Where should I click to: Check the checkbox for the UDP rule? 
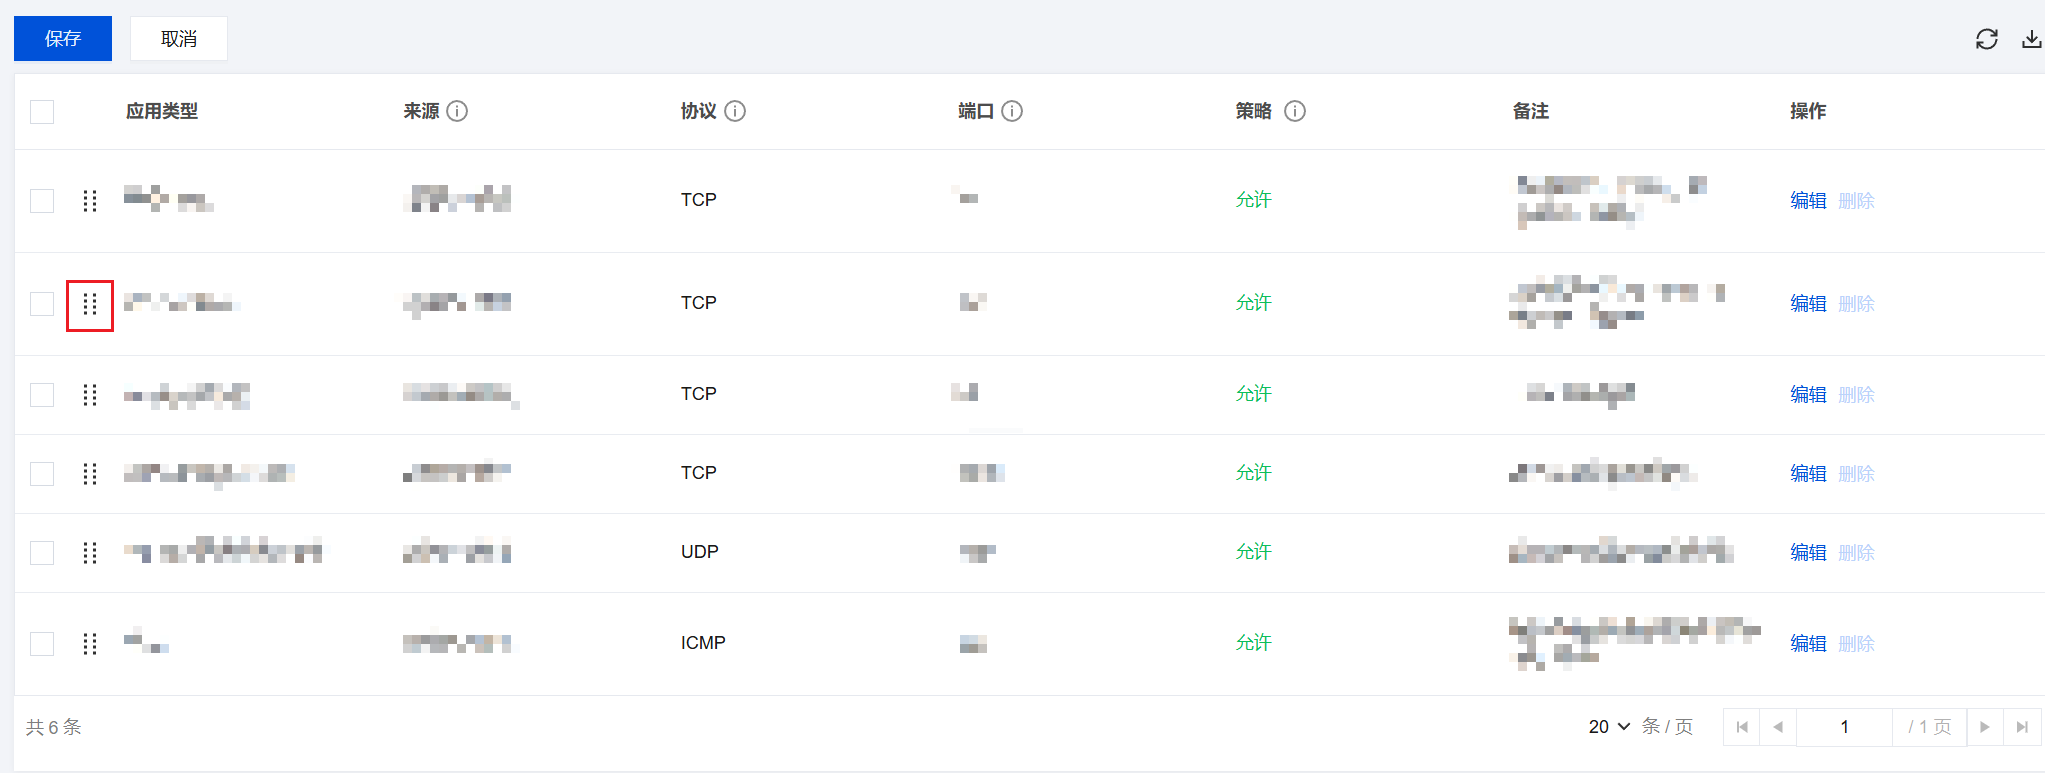point(42,553)
